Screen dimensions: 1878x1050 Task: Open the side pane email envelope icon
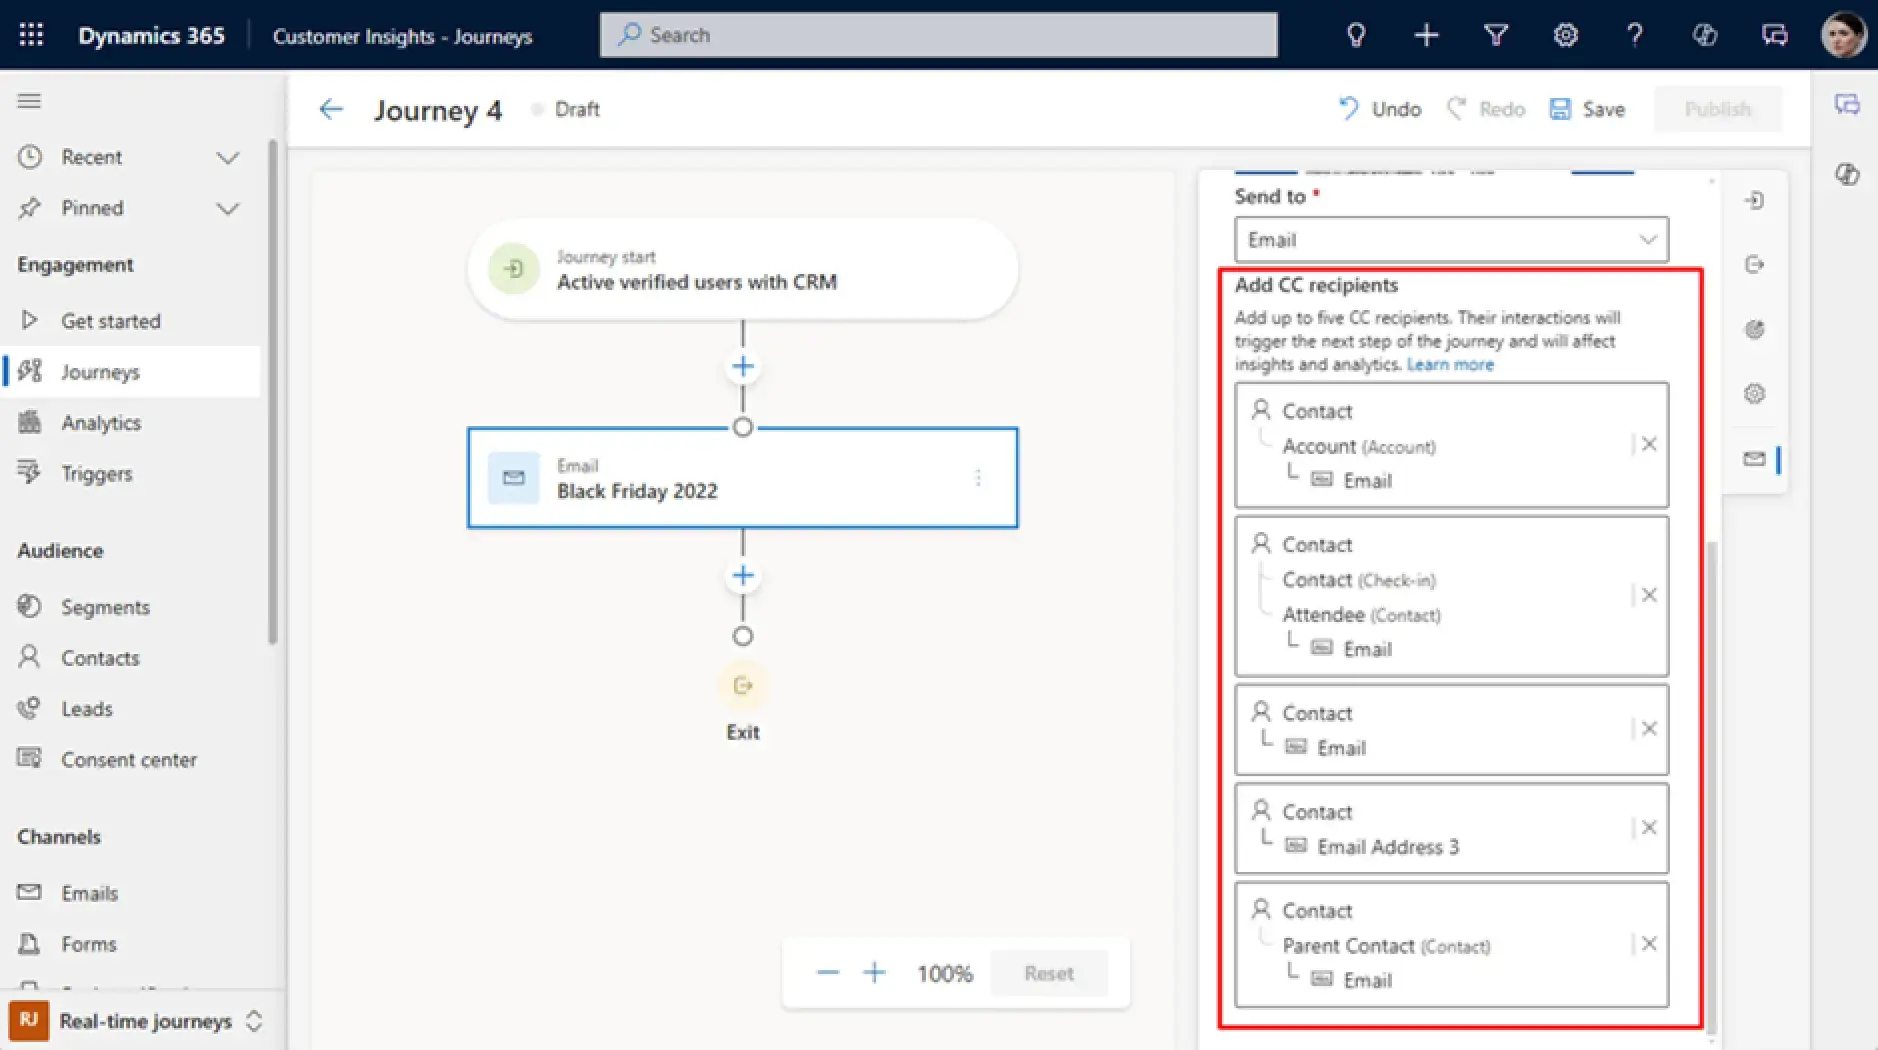(1754, 459)
